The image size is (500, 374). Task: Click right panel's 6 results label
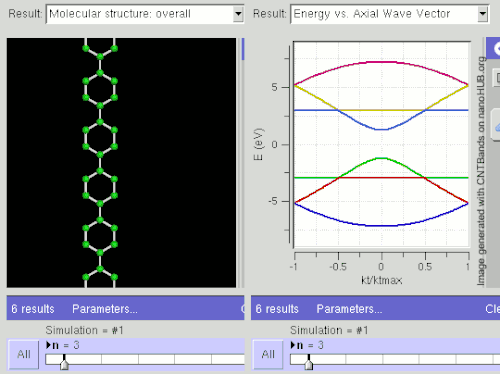277,309
